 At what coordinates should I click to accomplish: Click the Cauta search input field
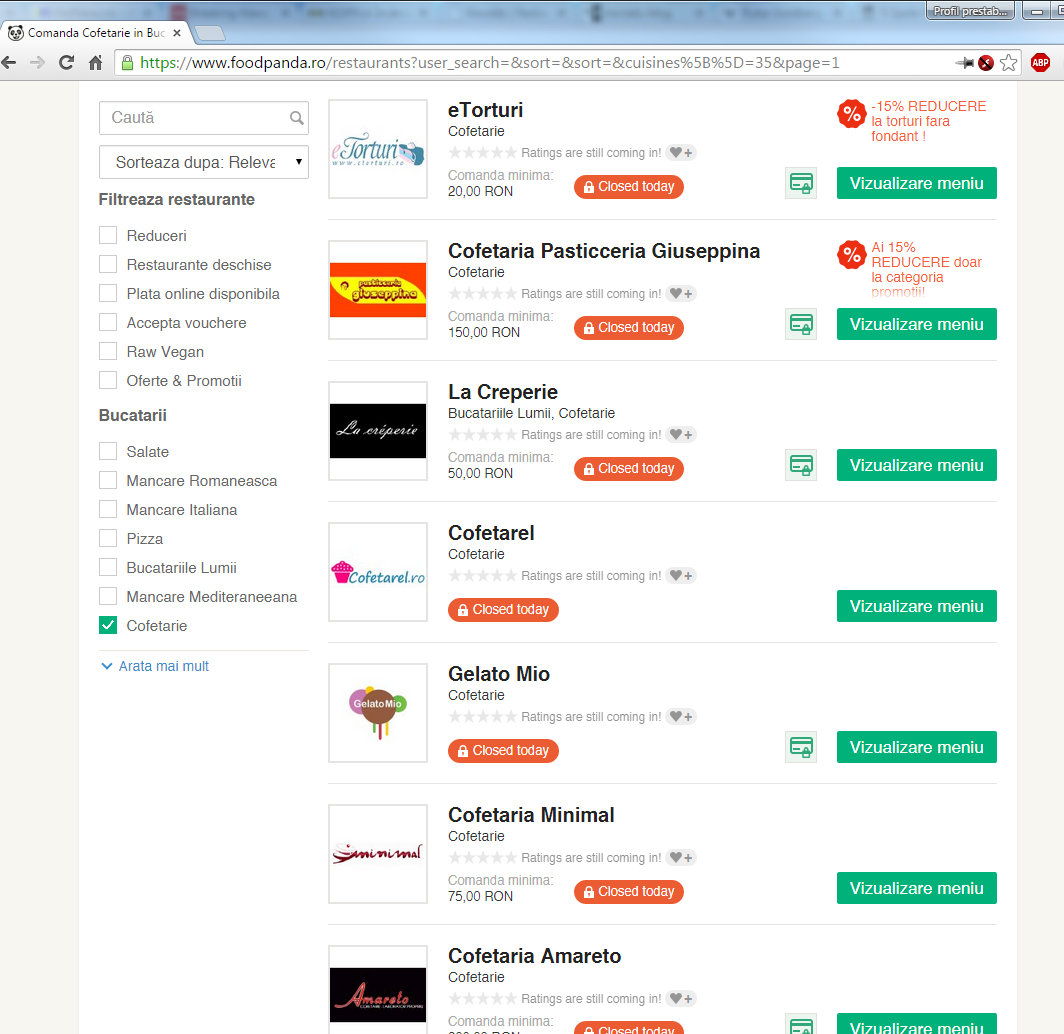(x=204, y=118)
